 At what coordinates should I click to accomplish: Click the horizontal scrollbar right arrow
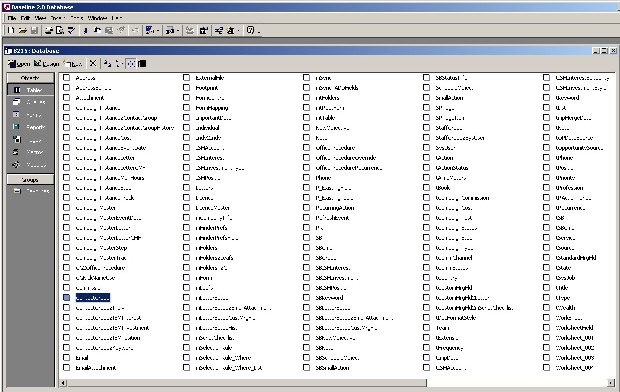(611, 383)
